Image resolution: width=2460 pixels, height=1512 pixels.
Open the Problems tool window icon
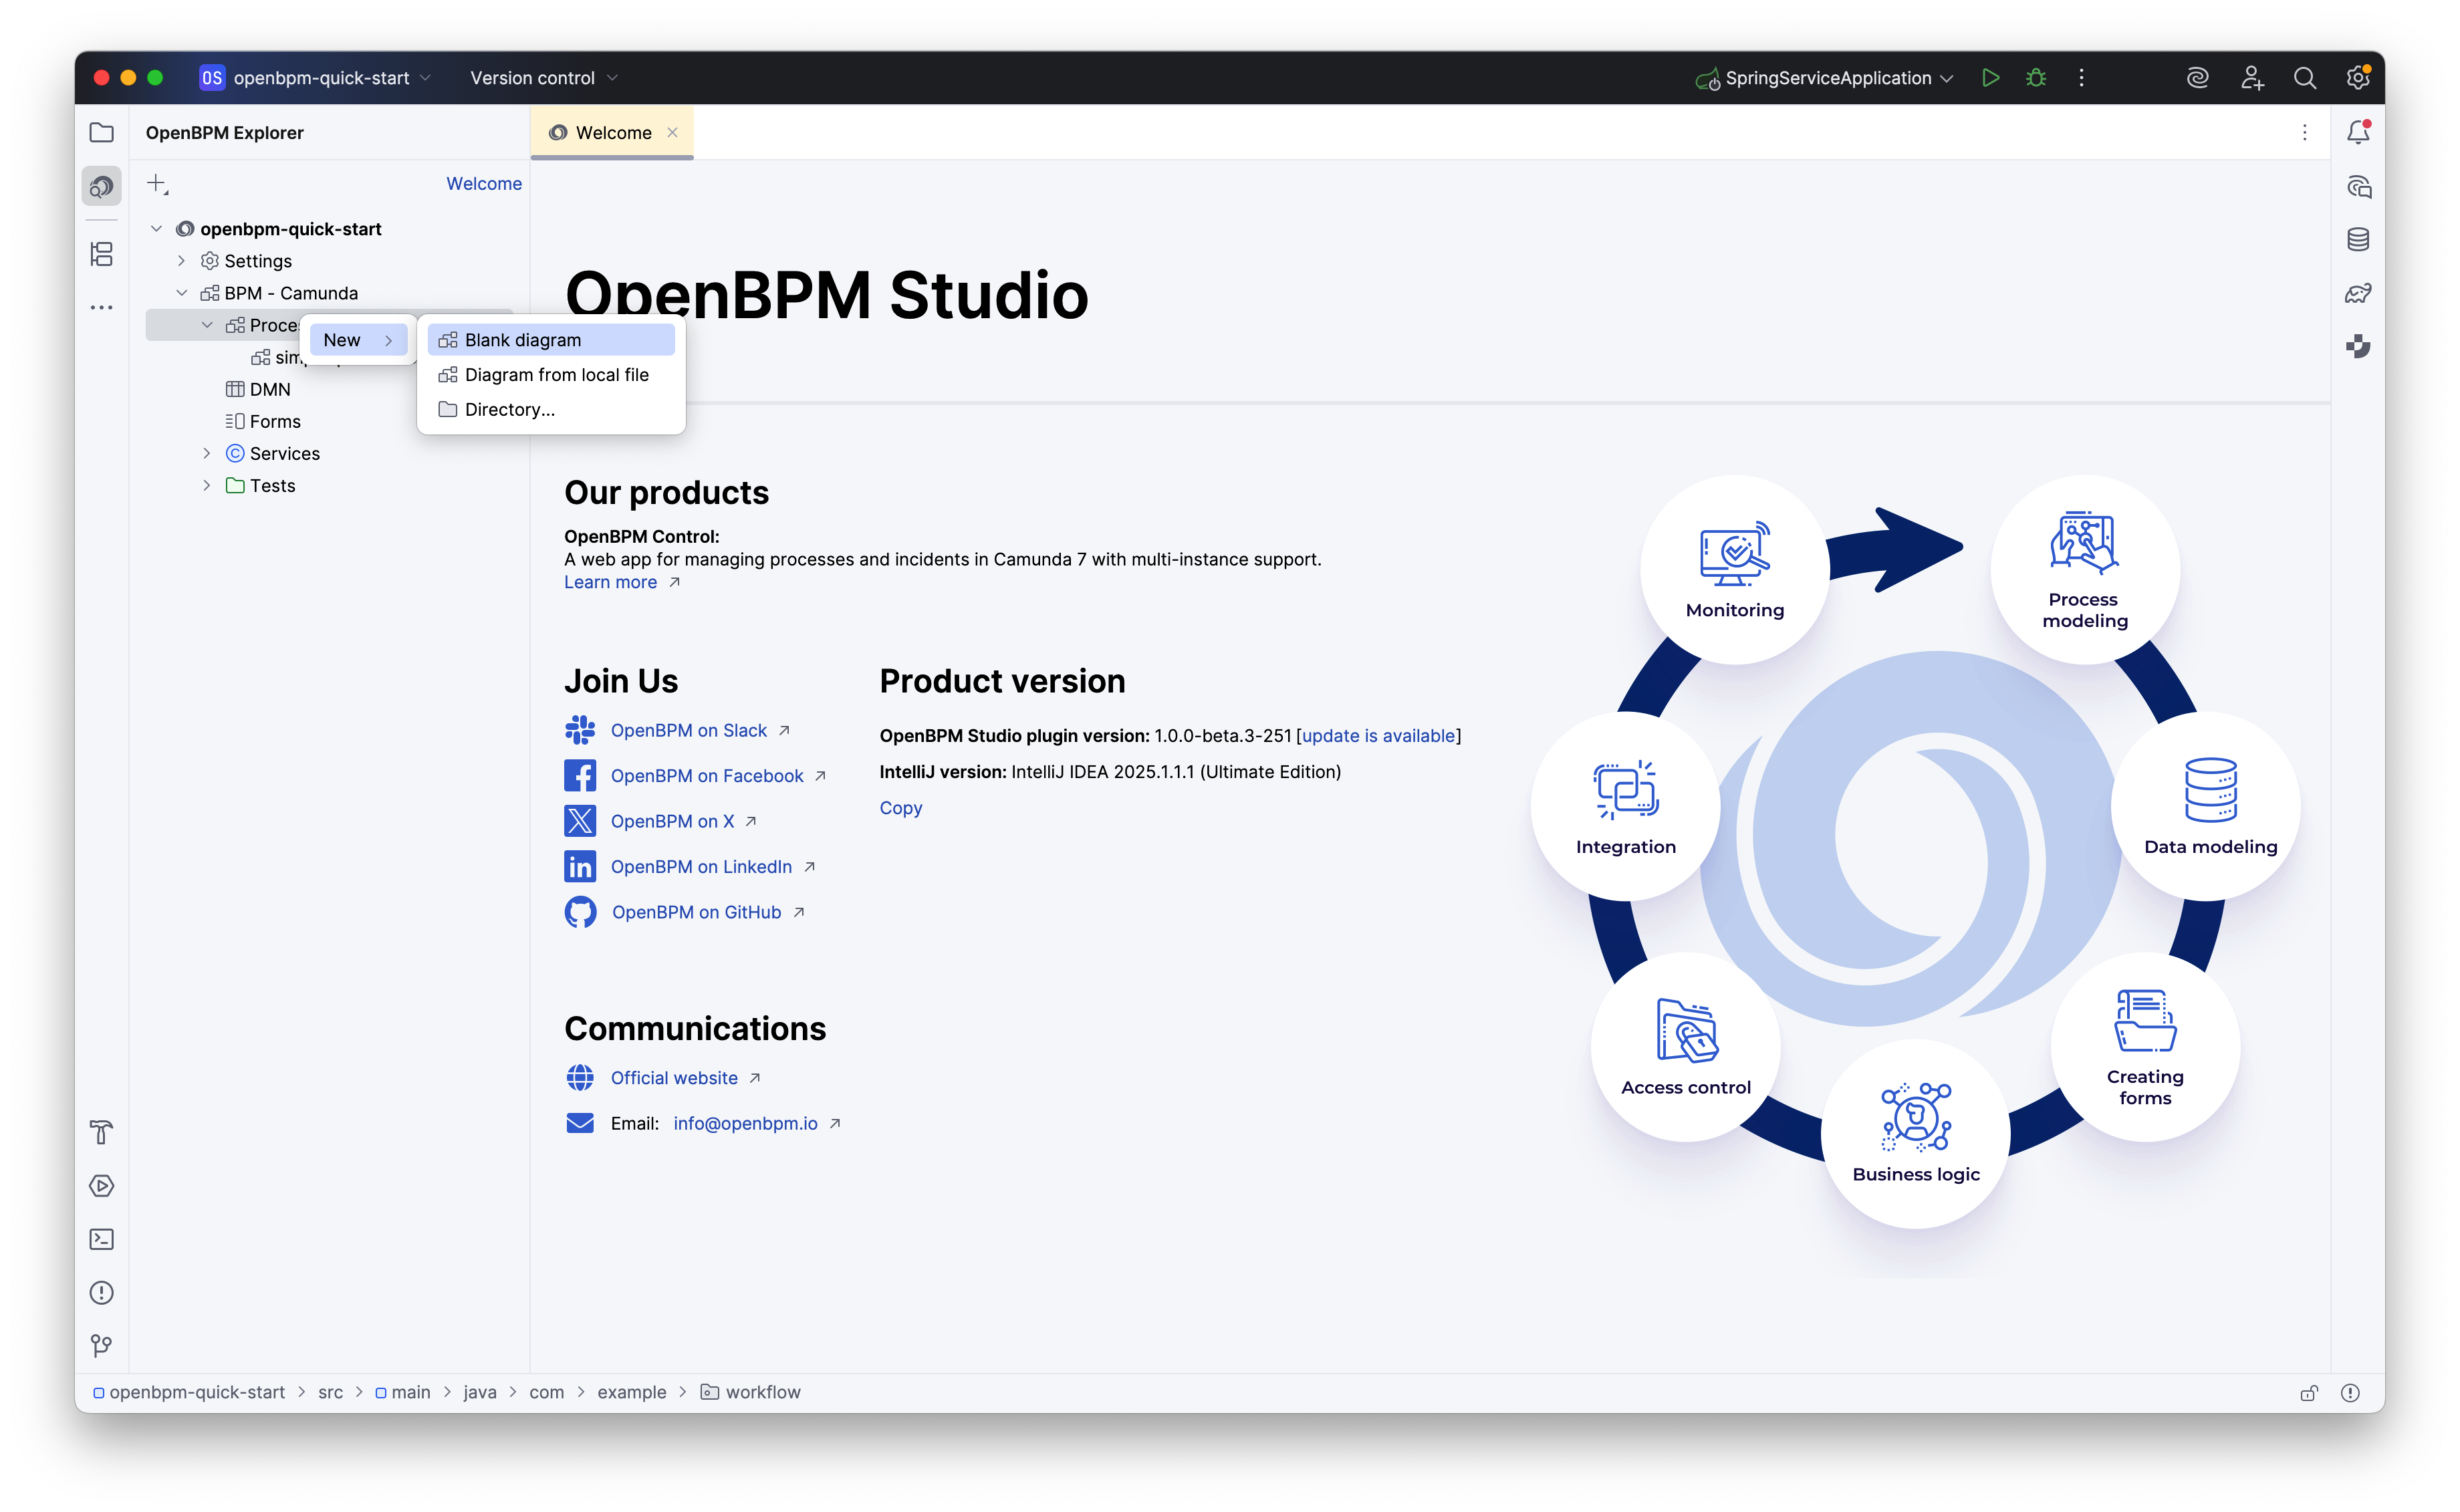tap(102, 1293)
